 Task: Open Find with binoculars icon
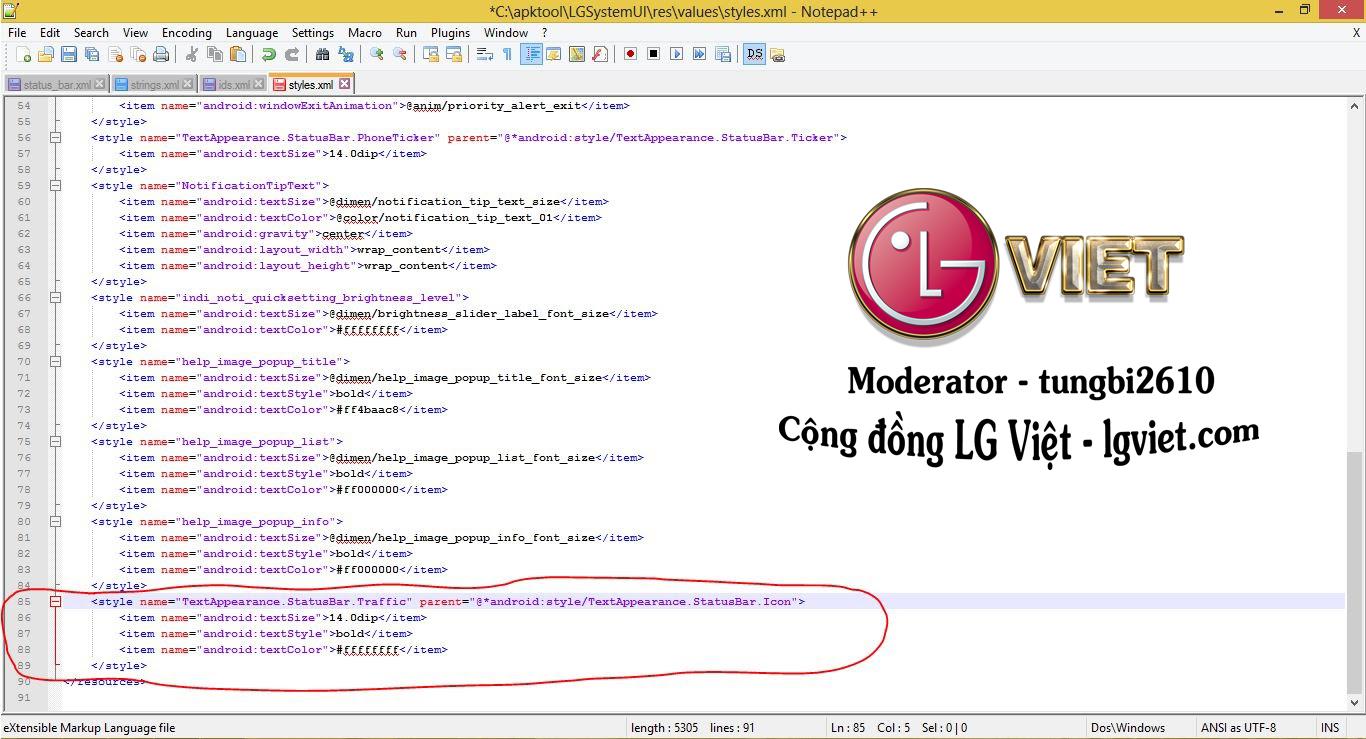(322, 54)
